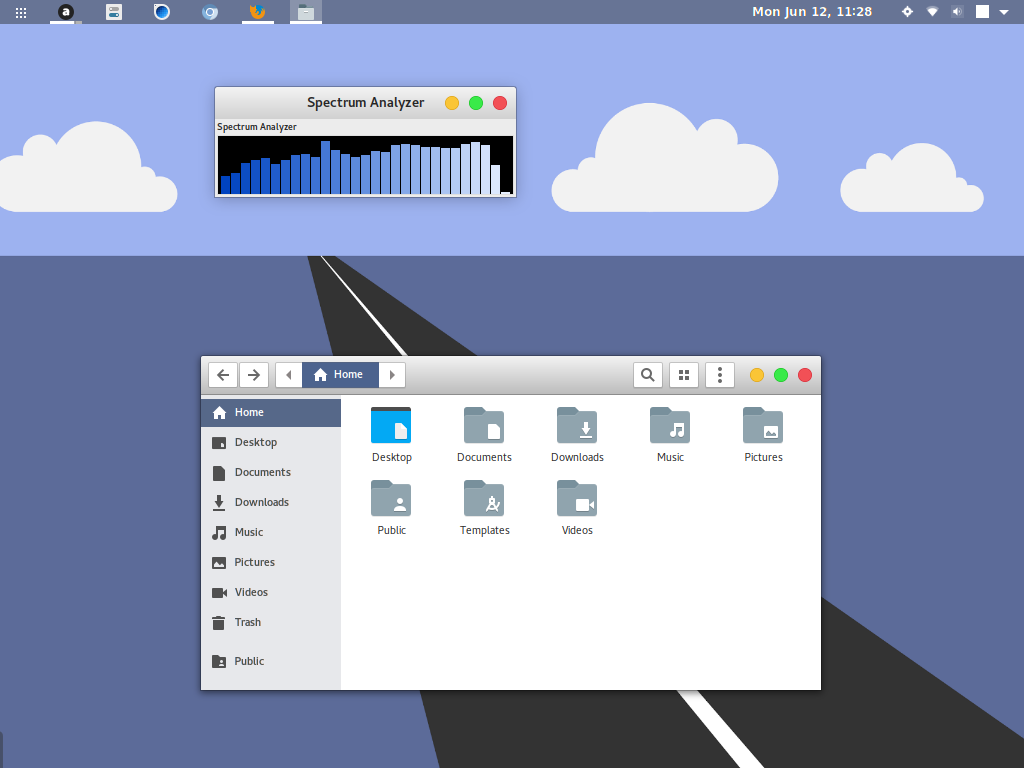Click the Spectrum Analyzer bar graph display

pyautogui.click(x=365, y=165)
